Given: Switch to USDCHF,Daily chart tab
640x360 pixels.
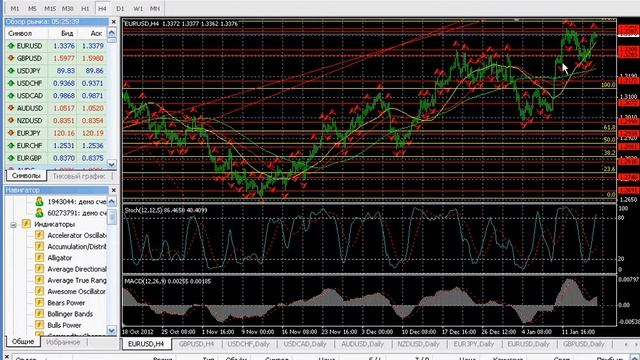Looking at the screenshot, I should pyautogui.click(x=248, y=344).
